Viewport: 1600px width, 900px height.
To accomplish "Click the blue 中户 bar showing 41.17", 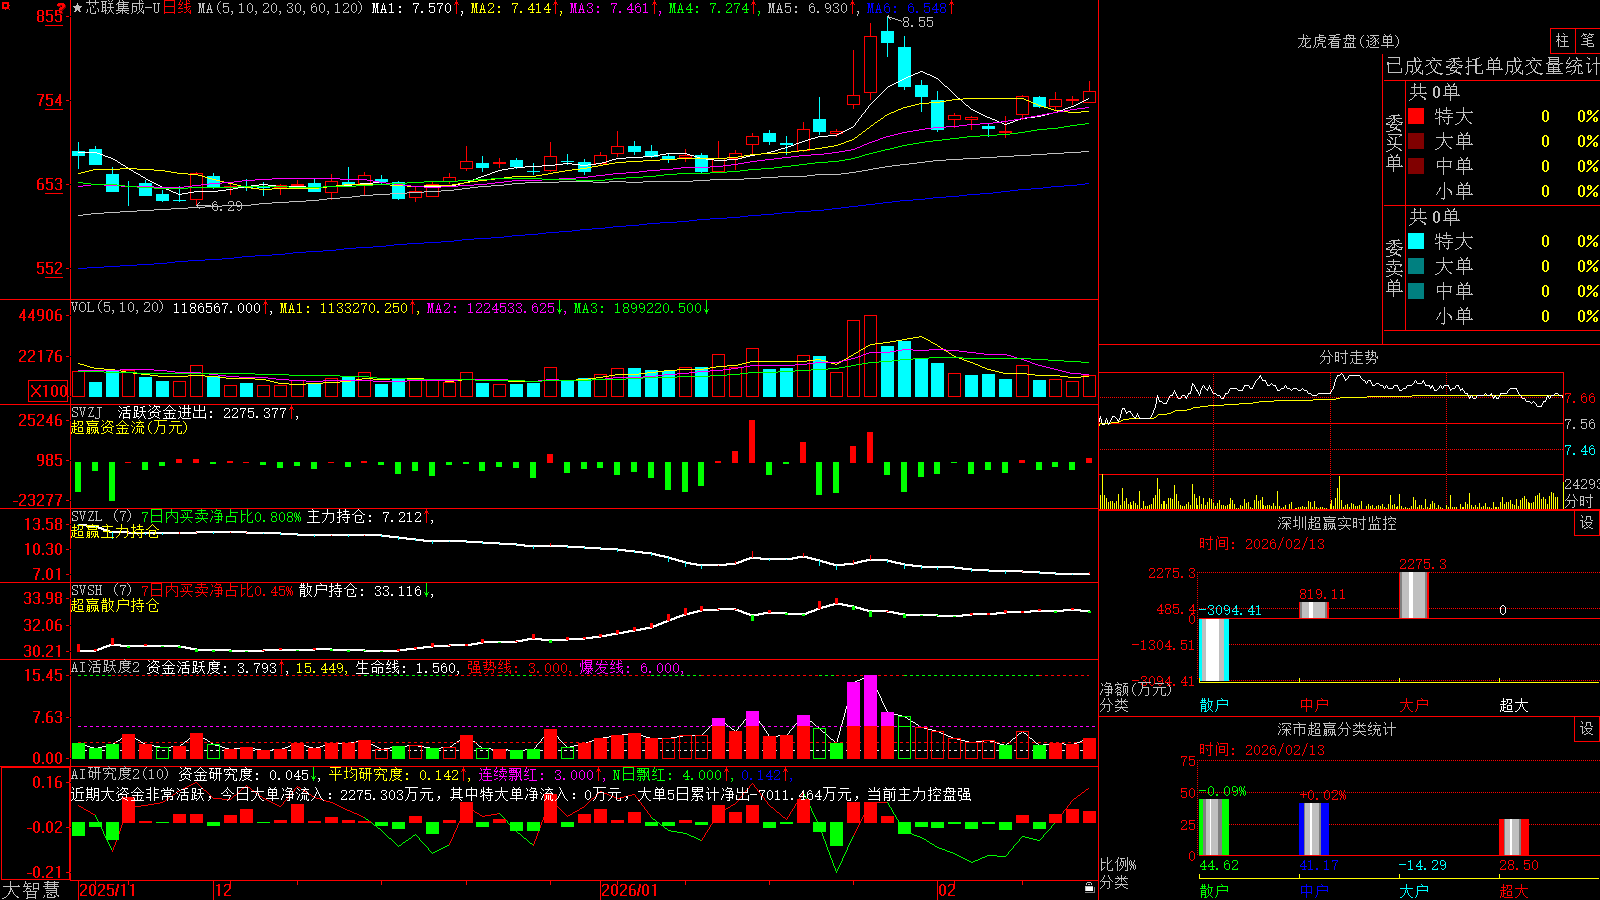I will (1314, 829).
